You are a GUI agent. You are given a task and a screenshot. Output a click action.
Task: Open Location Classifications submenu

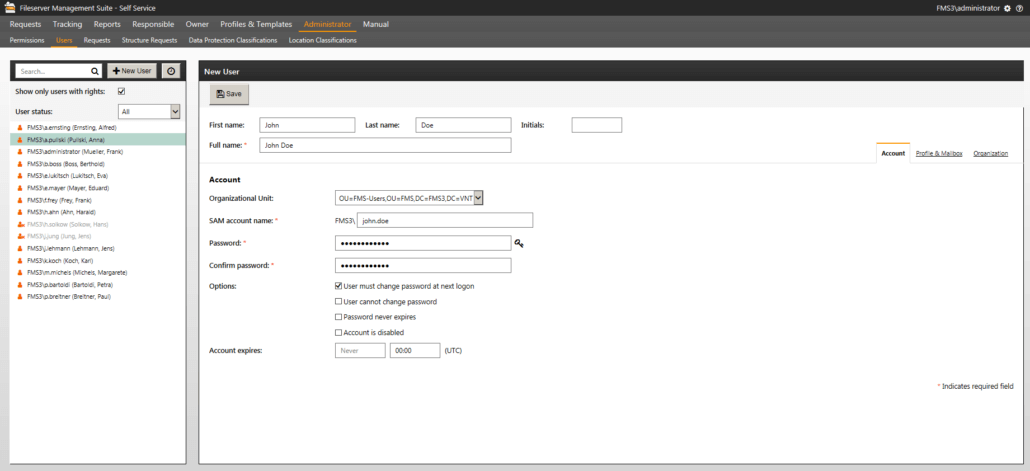coord(323,40)
